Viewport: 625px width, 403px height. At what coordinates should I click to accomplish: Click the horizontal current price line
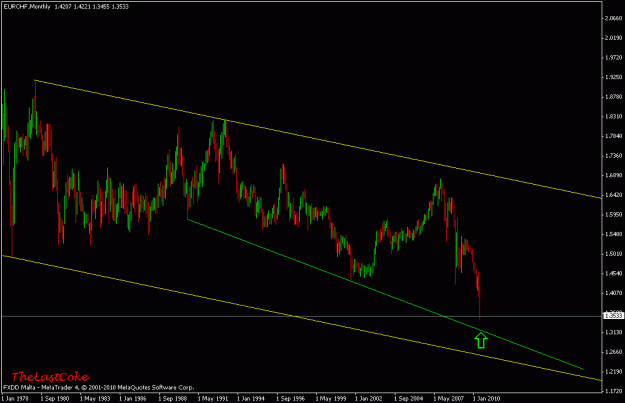click(x=302, y=317)
